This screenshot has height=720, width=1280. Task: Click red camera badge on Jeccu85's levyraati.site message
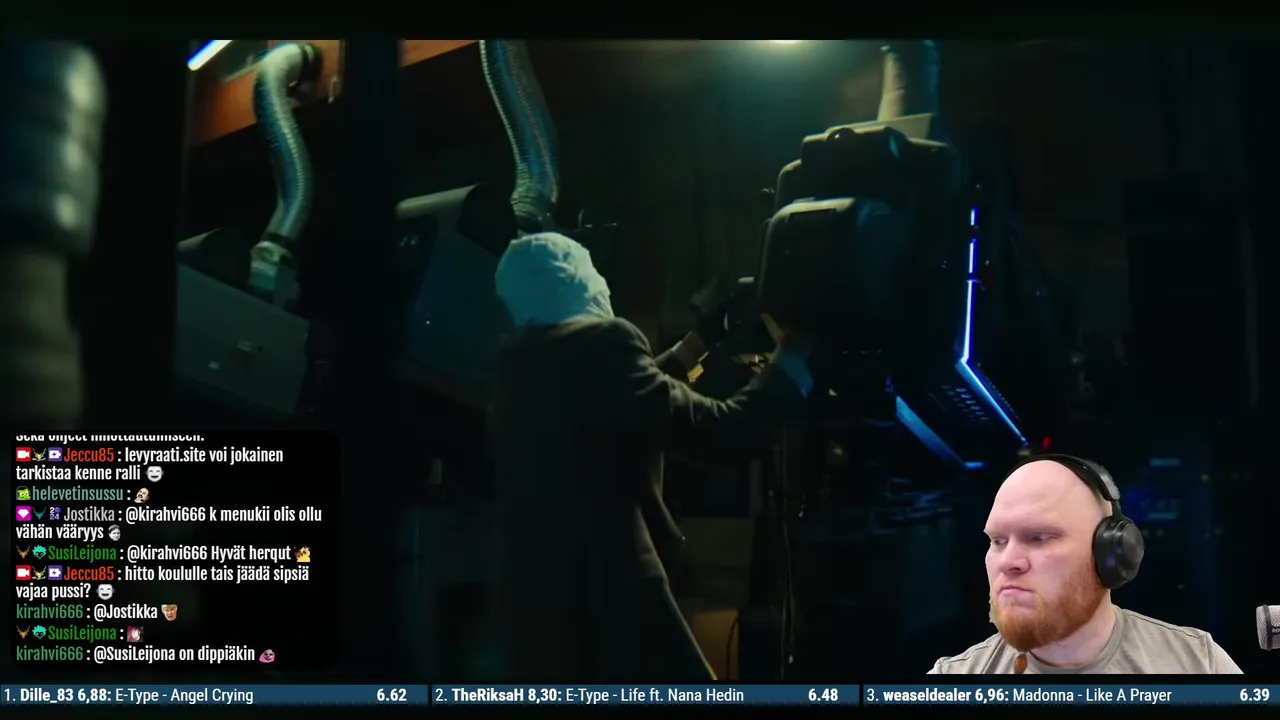(x=23, y=455)
